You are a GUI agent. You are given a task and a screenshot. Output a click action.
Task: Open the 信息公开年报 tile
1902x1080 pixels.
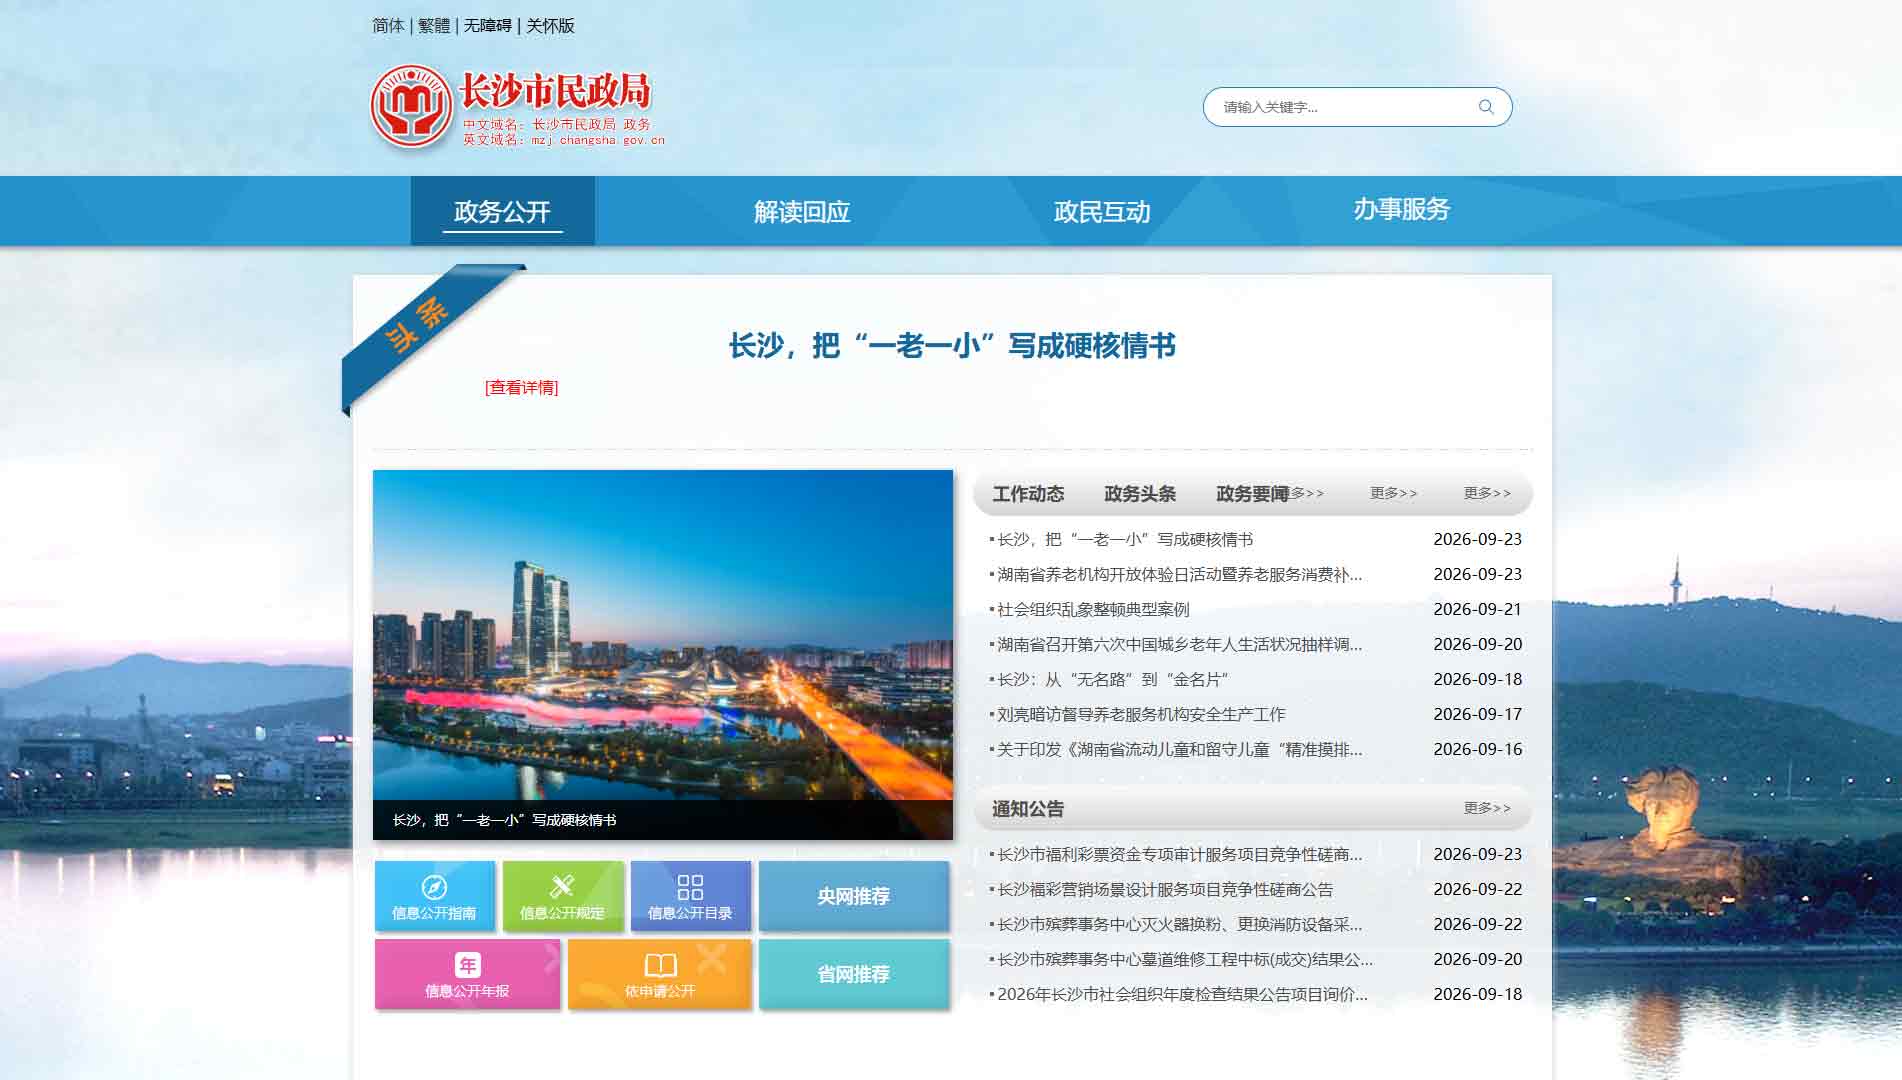point(467,974)
